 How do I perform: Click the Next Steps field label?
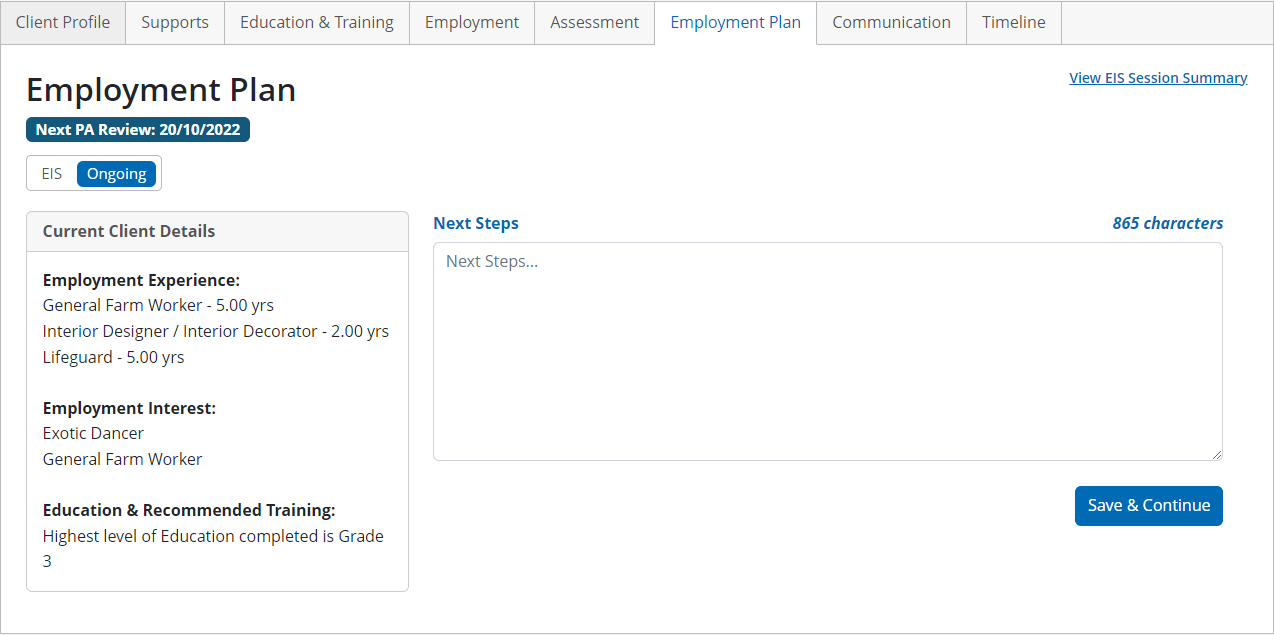(x=476, y=224)
